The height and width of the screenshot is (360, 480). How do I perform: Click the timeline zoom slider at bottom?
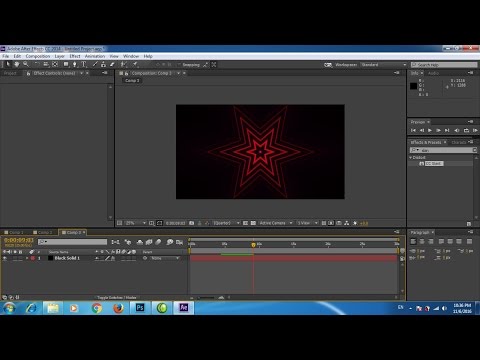click(x=206, y=297)
